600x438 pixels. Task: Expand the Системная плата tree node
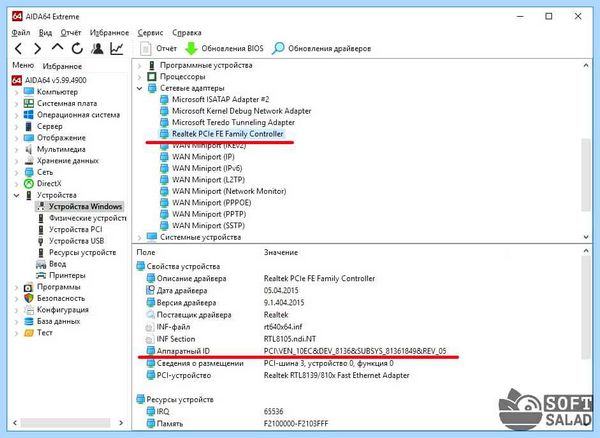click(x=16, y=104)
